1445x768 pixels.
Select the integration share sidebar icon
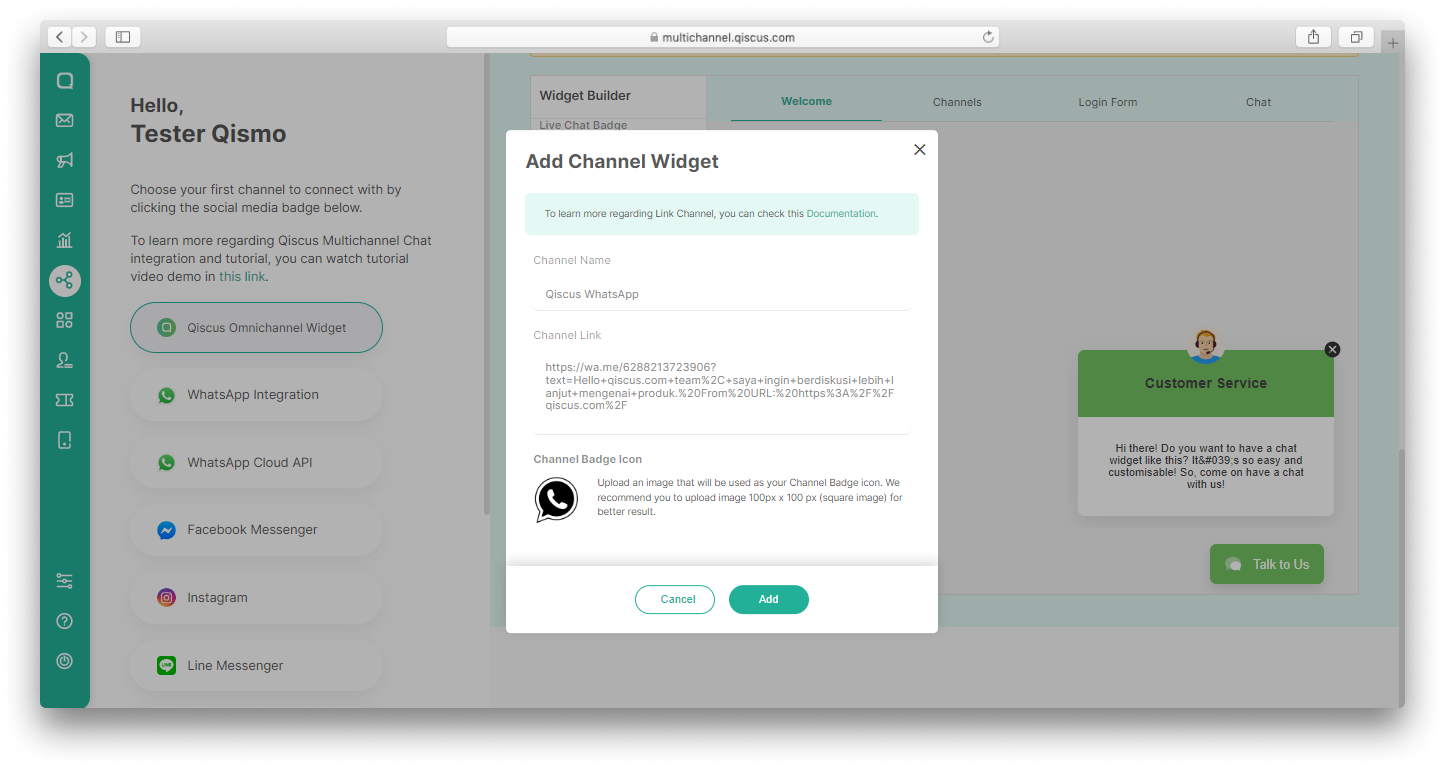tap(65, 280)
